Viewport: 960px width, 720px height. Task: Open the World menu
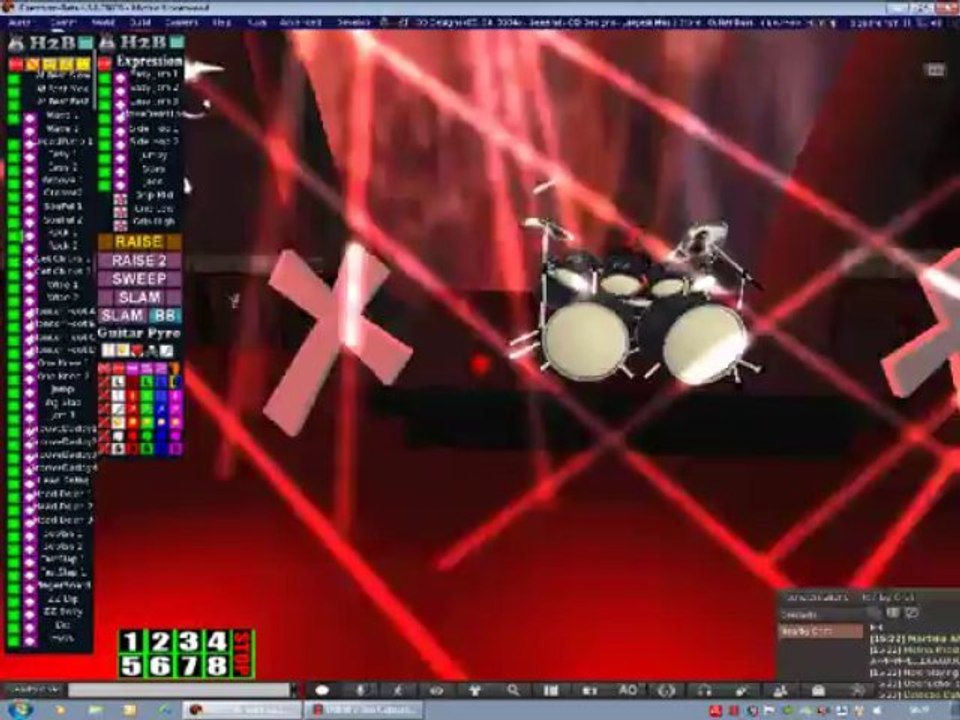pos(103,23)
